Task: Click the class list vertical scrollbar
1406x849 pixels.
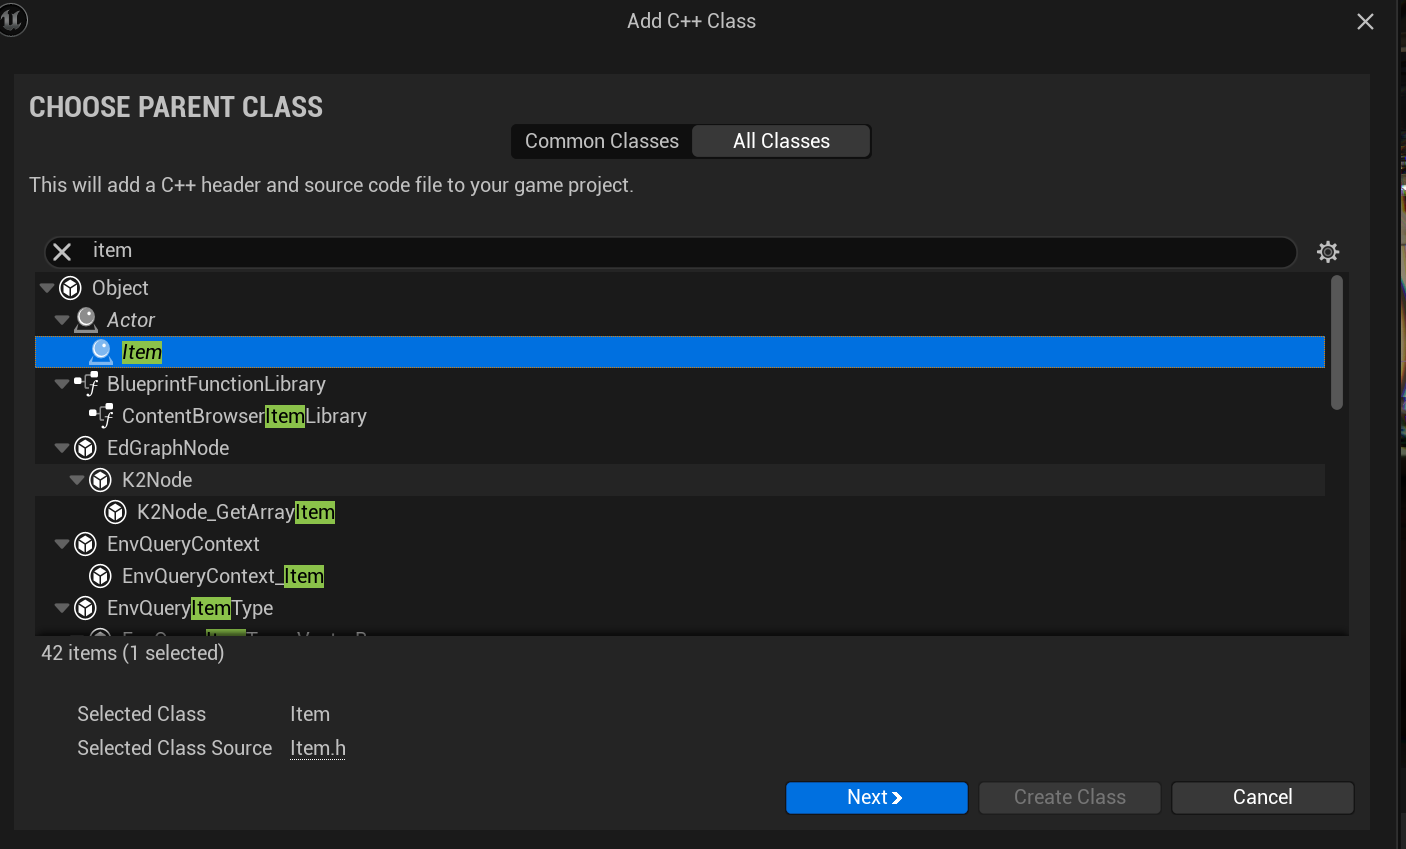Action: 1337,343
